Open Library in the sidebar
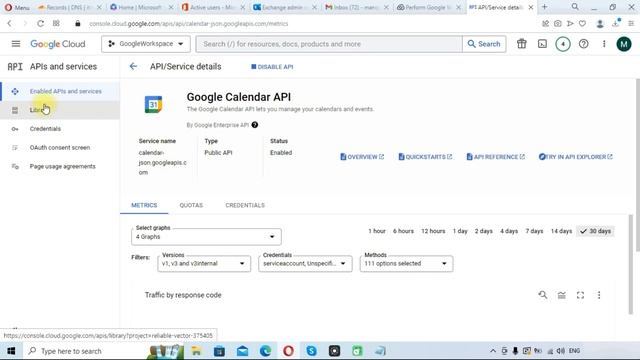 point(60,110)
